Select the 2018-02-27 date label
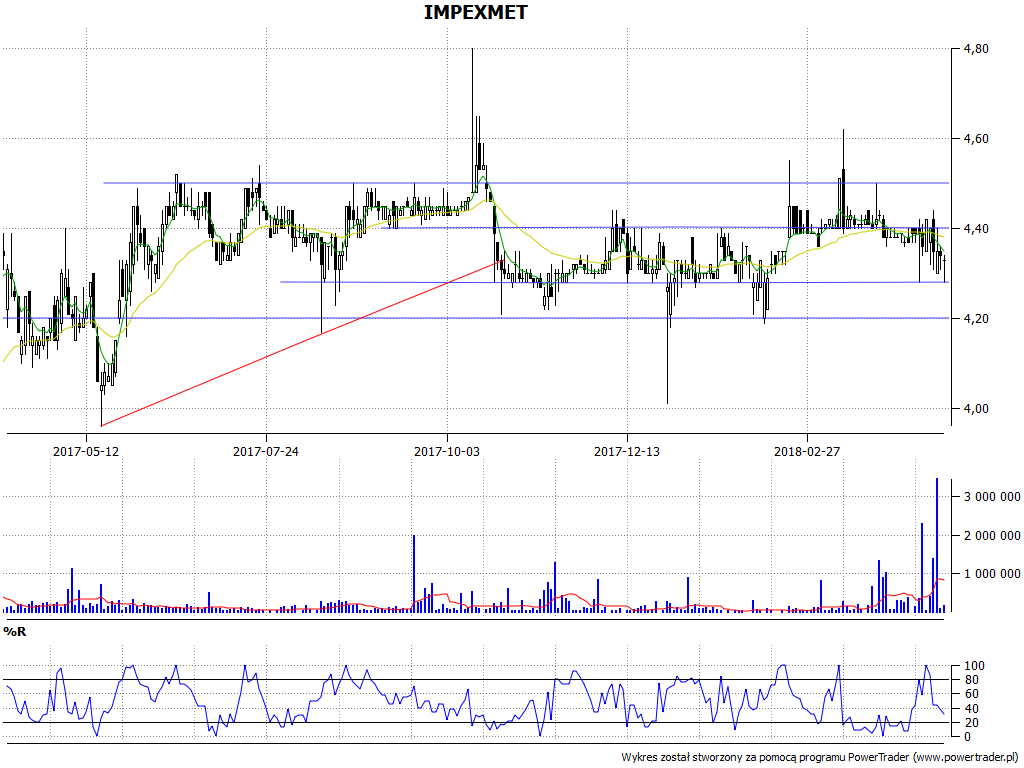 [x=807, y=451]
